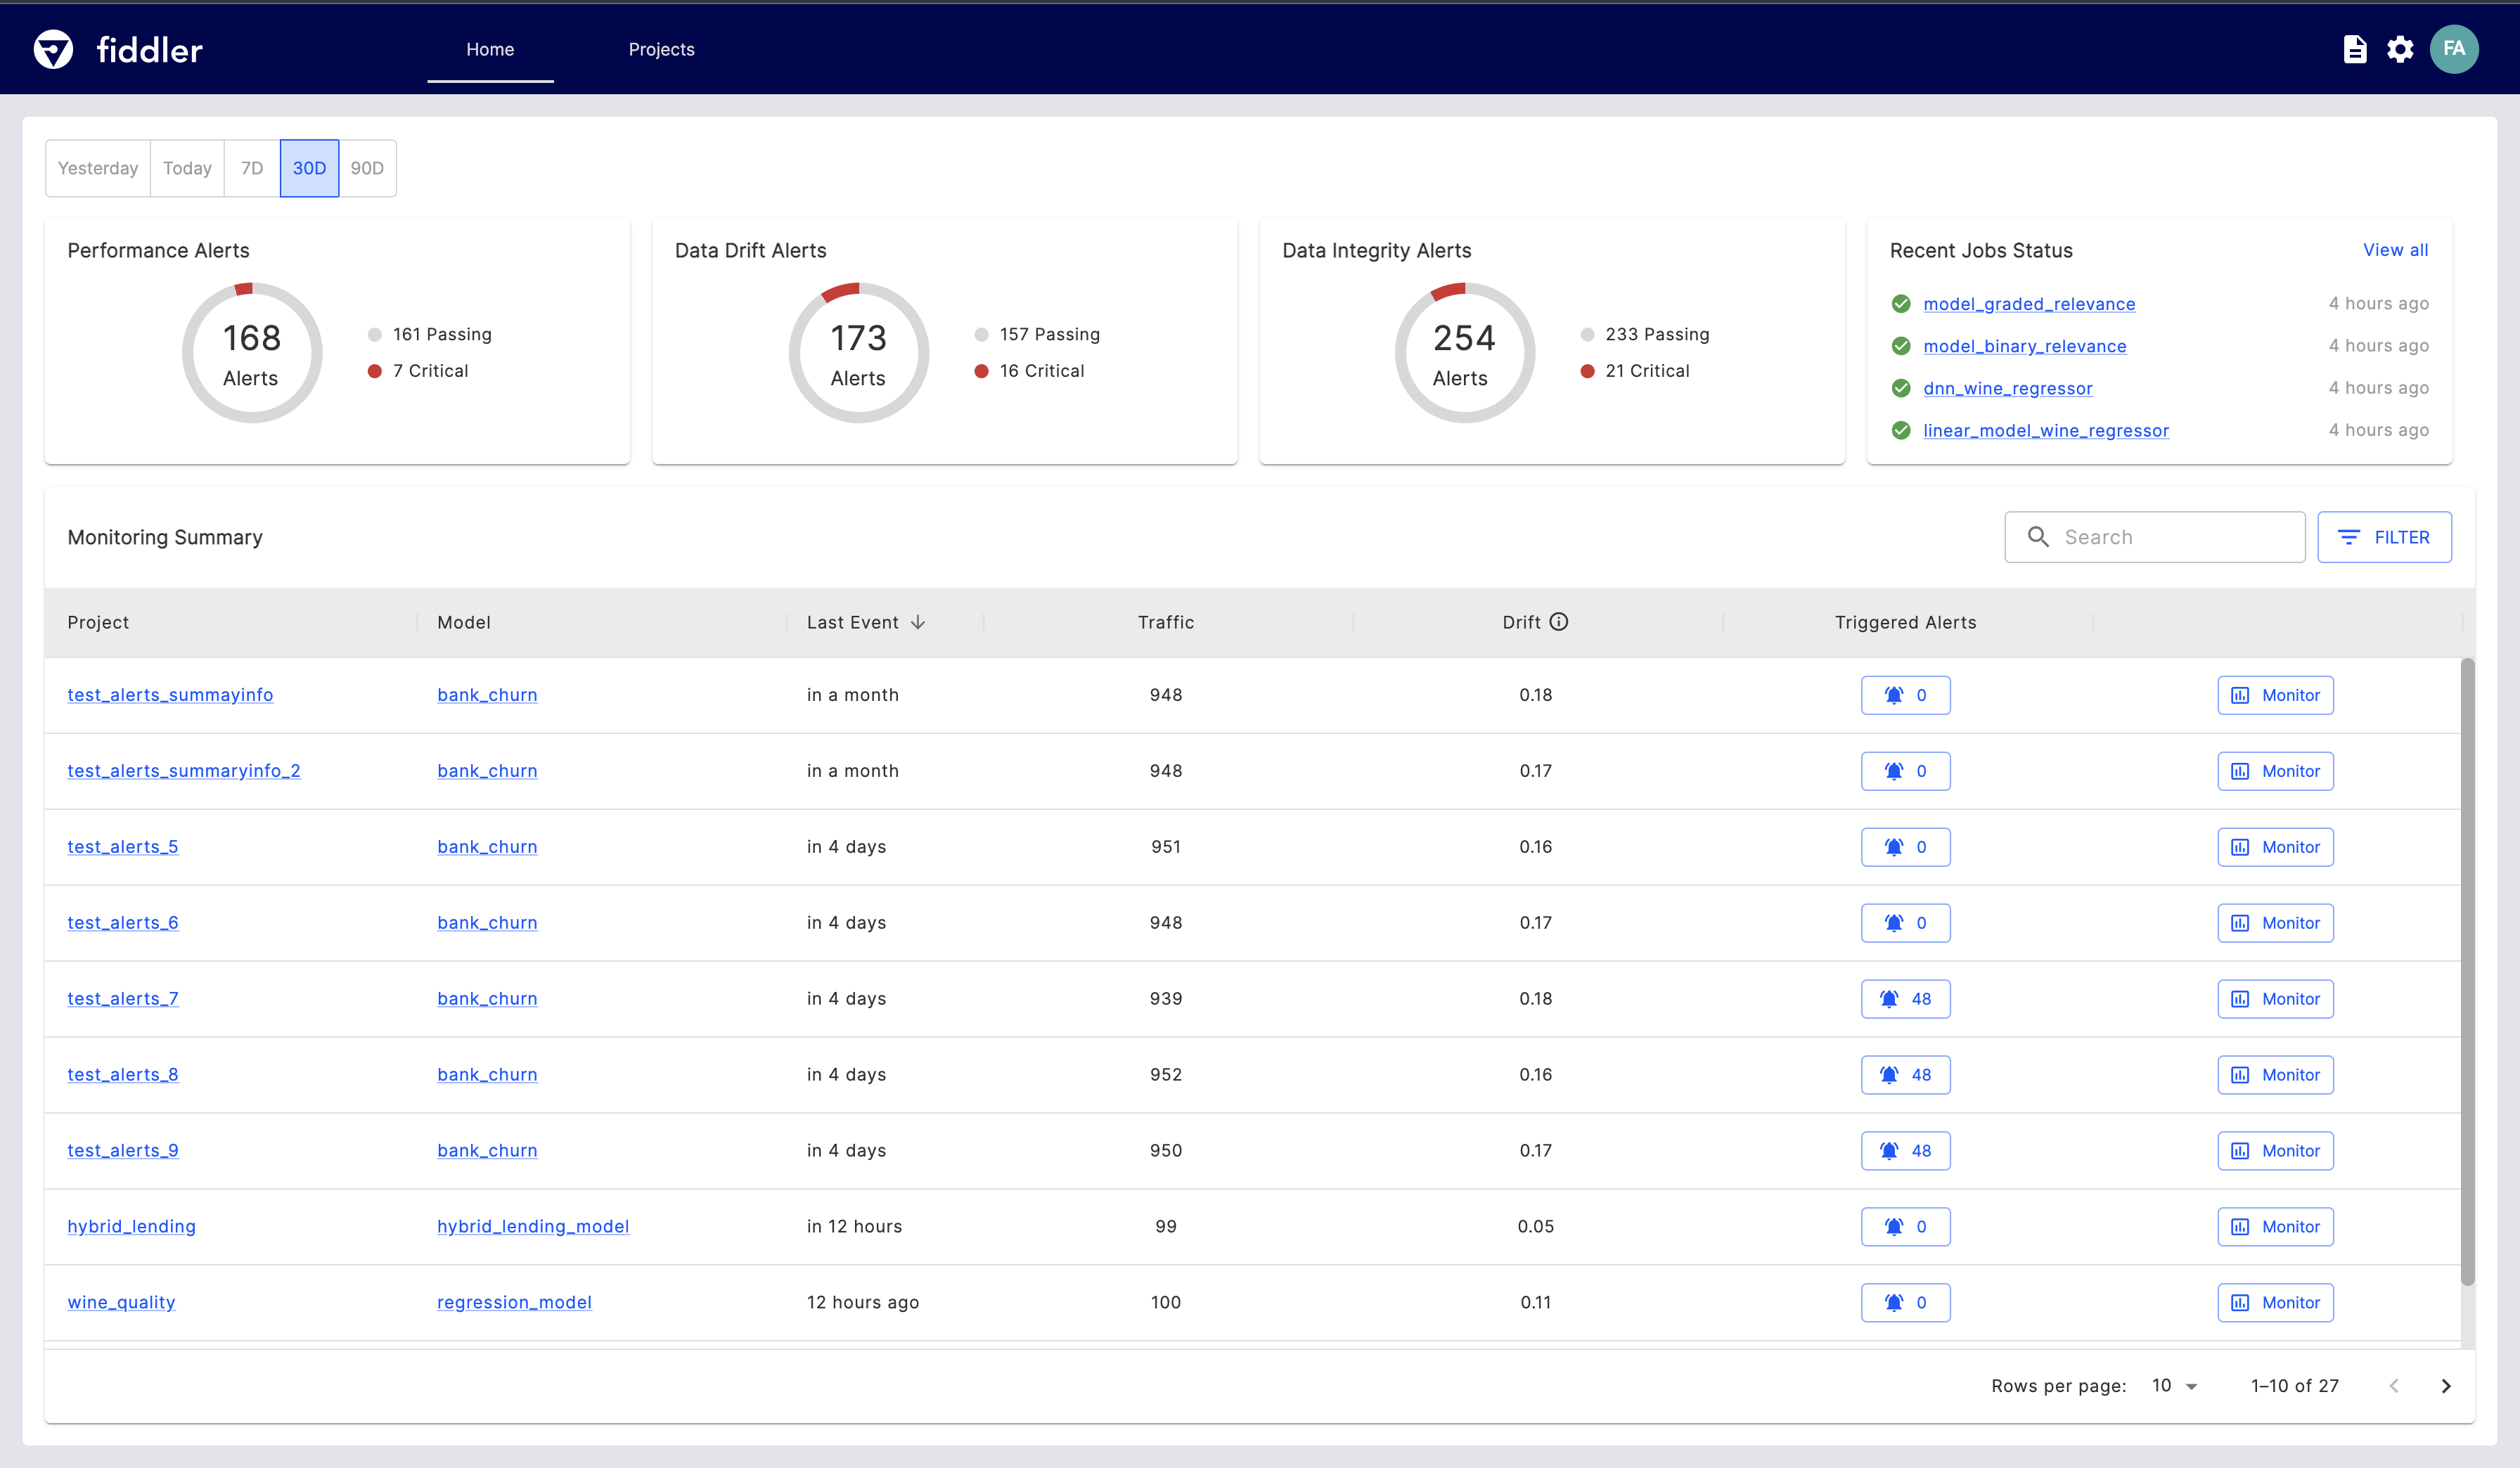Image resolution: width=2520 pixels, height=1468 pixels.
Task: Open the Home tab
Action: point(490,49)
